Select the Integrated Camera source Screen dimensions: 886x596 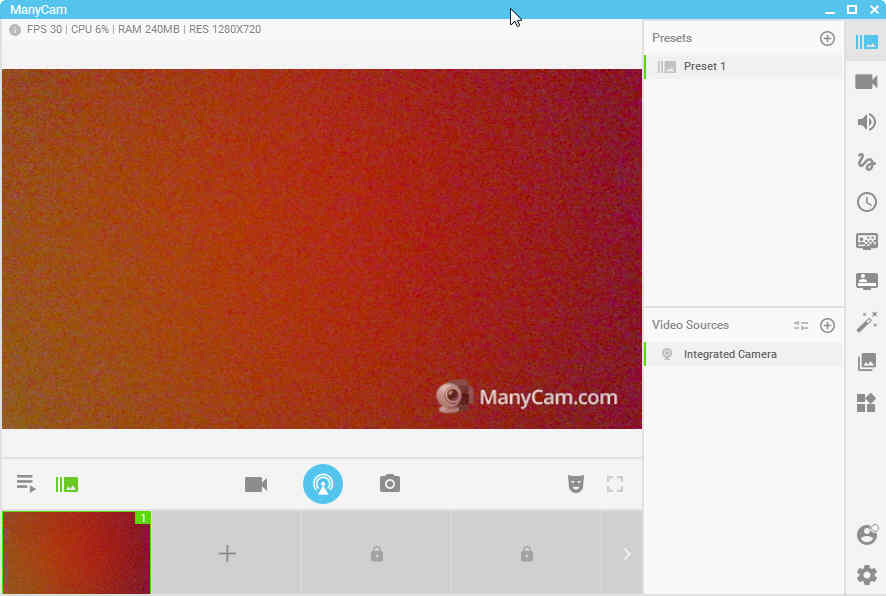[729, 354]
